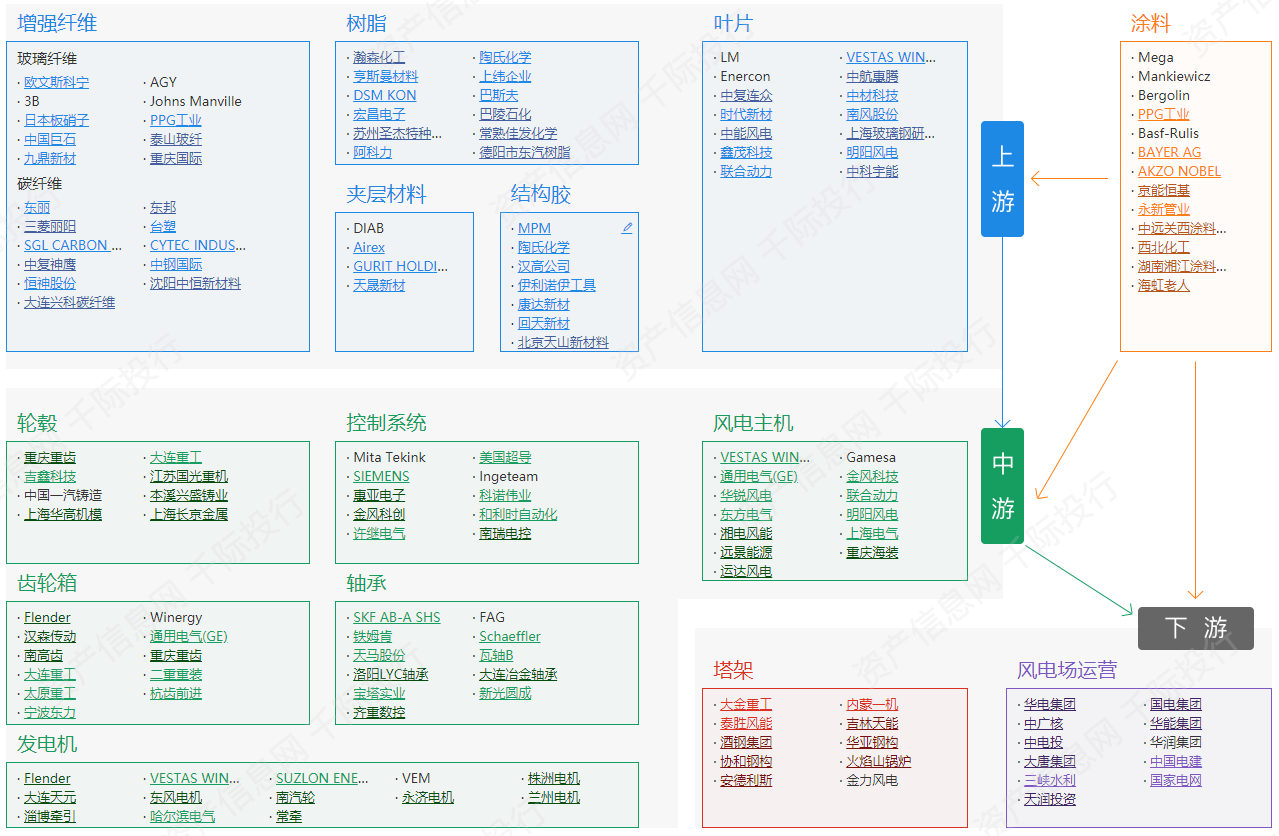Open the 大金重工 link under 塔架
1279x836 pixels.
coord(746,704)
